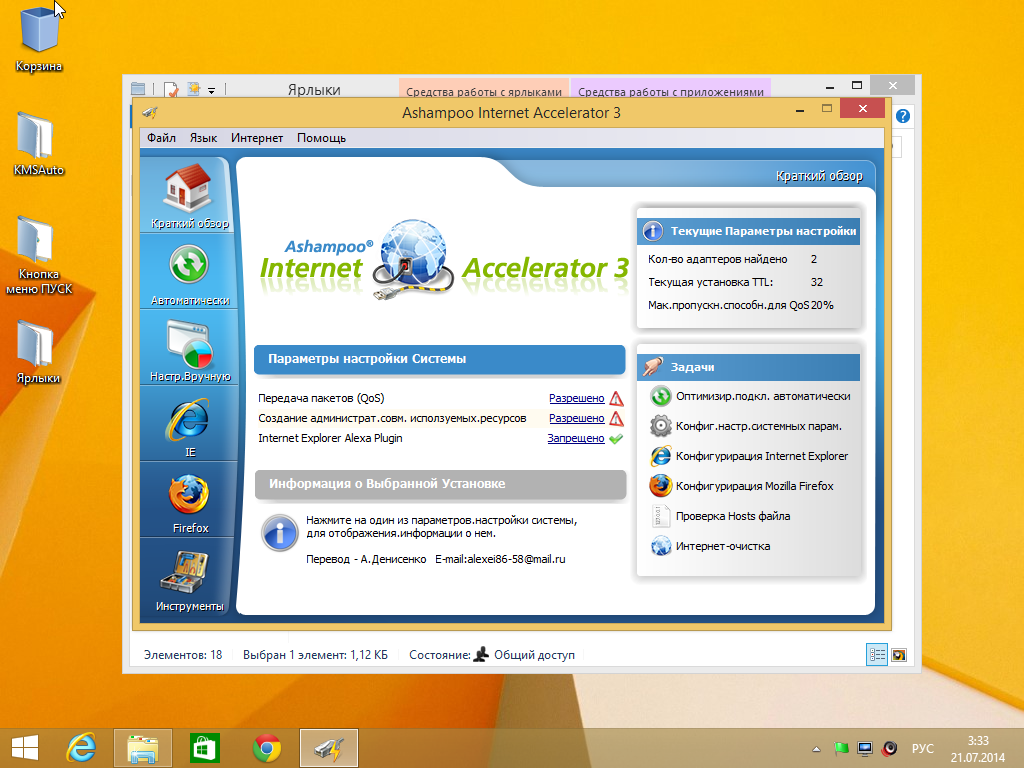Click the Конфигурирация Internet Explorer task icon

tap(661, 456)
